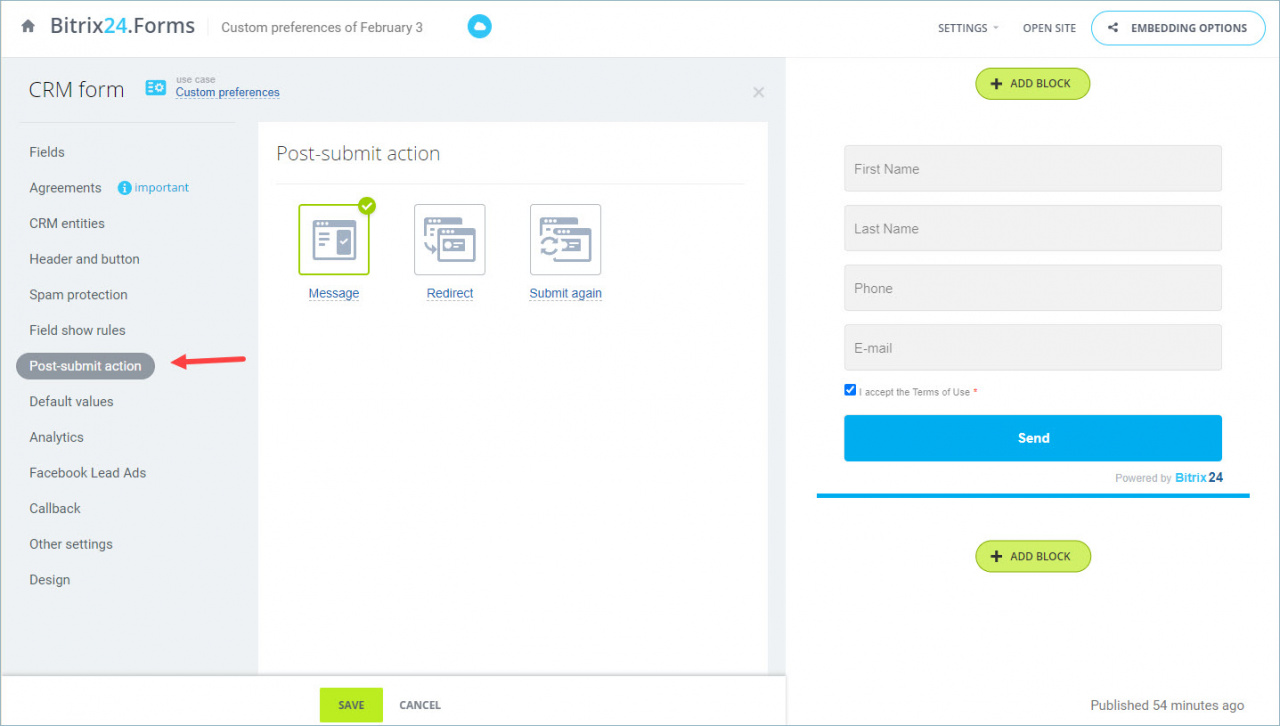Click the Cancel button
This screenshot has width=1280, height=726.
pos(420,705)
